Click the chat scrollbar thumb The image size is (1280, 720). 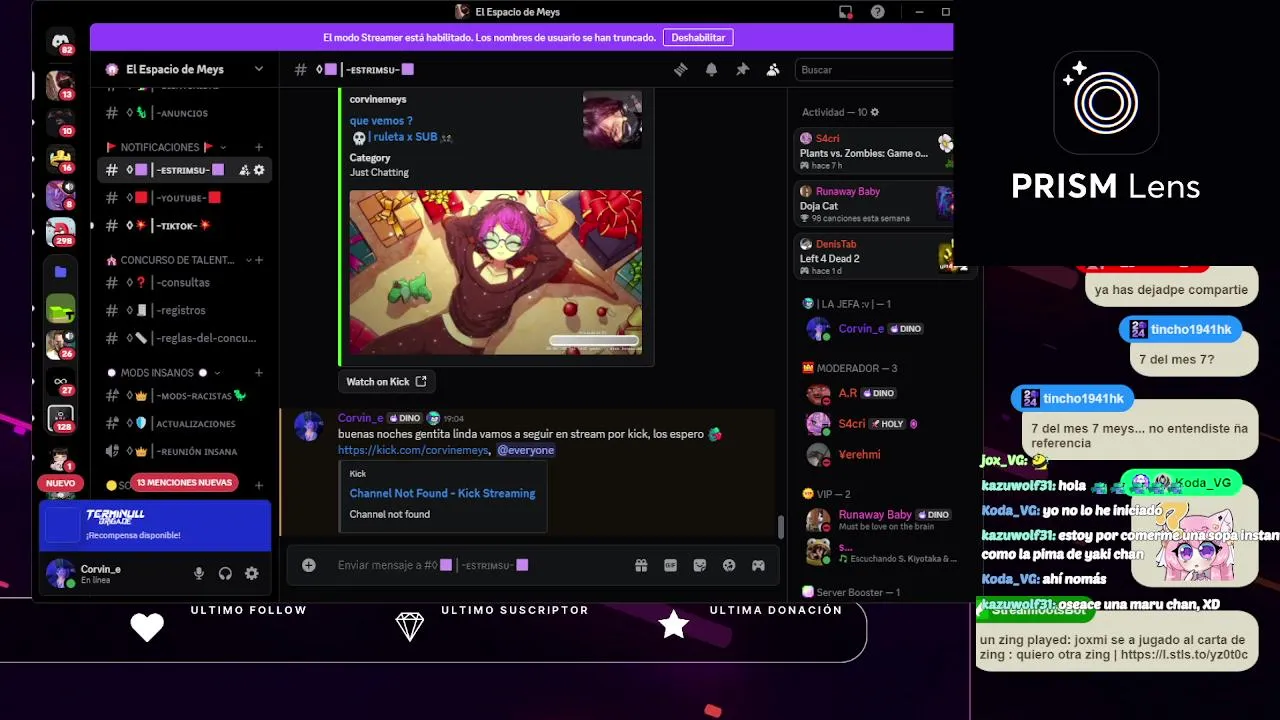click(781, 525)
